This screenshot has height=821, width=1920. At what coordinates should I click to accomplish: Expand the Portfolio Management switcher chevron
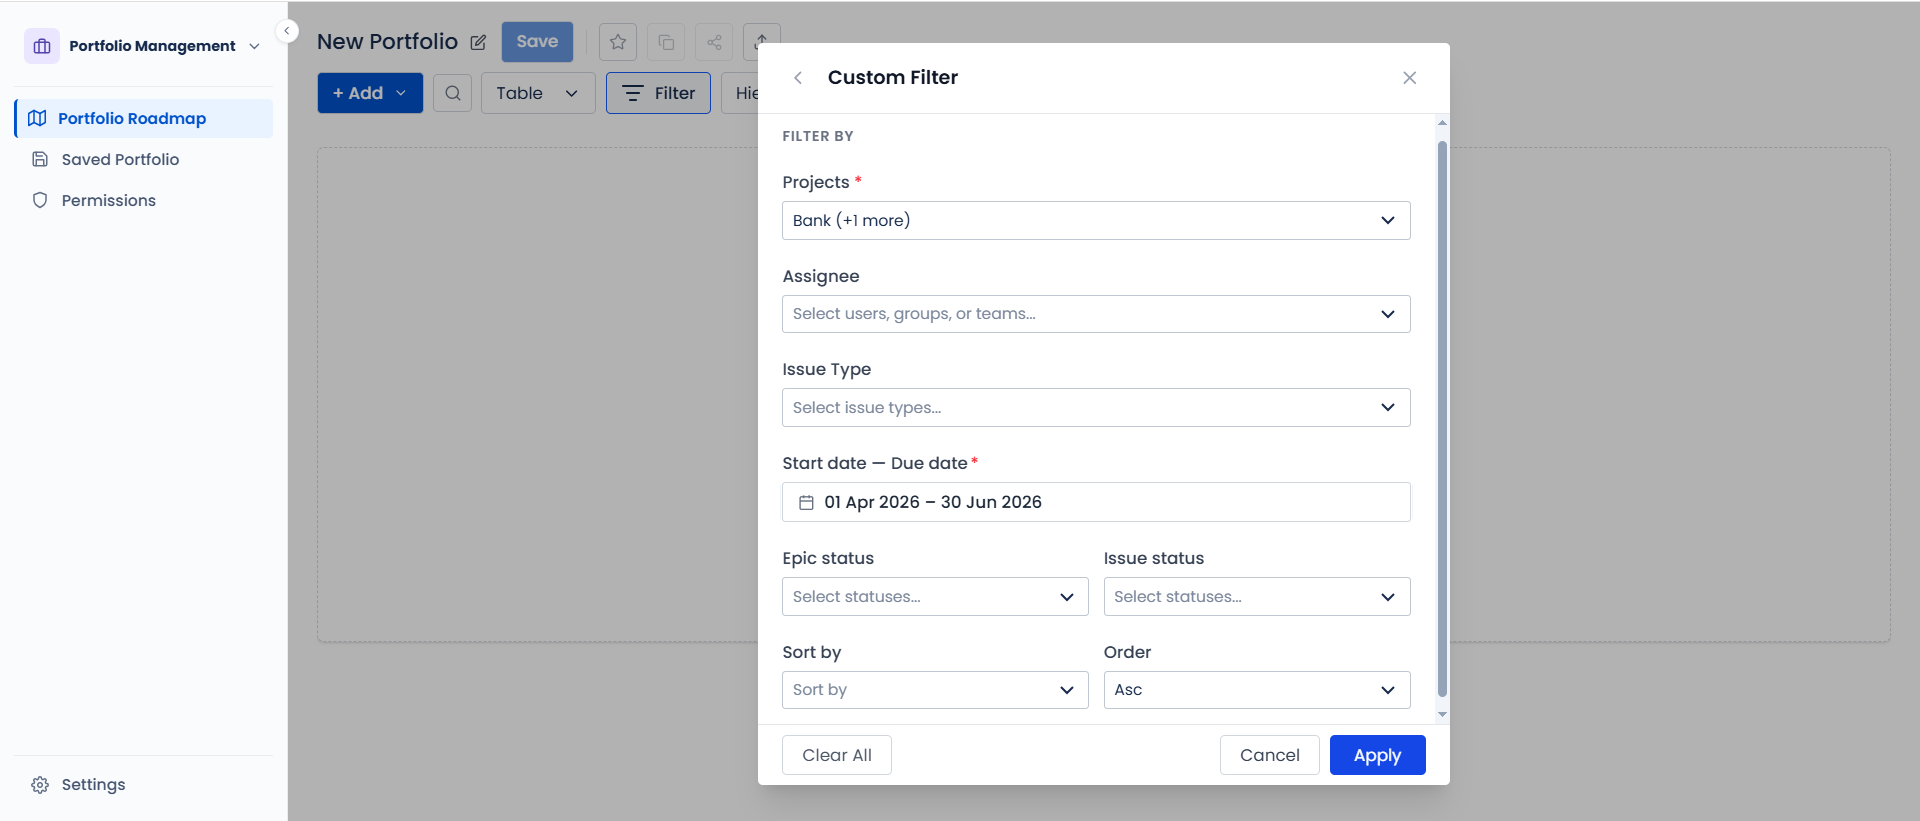coord(254,47)
